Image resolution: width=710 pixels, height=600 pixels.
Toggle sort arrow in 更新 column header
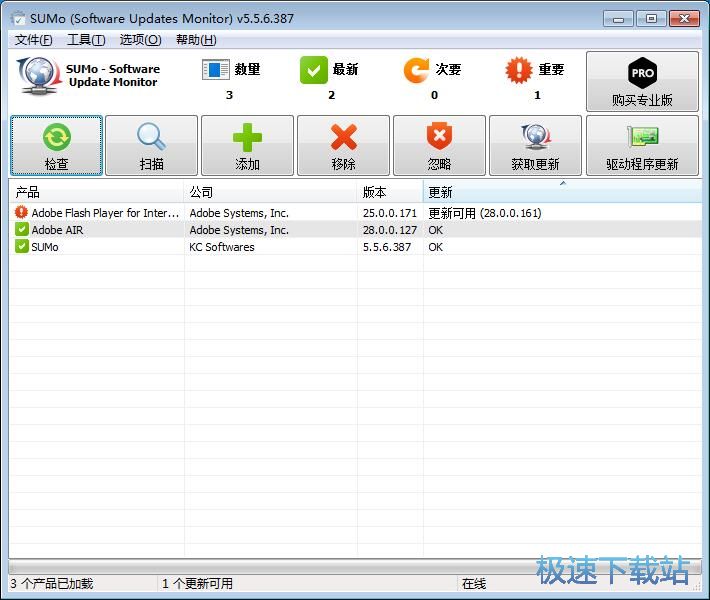click(563, 183)
